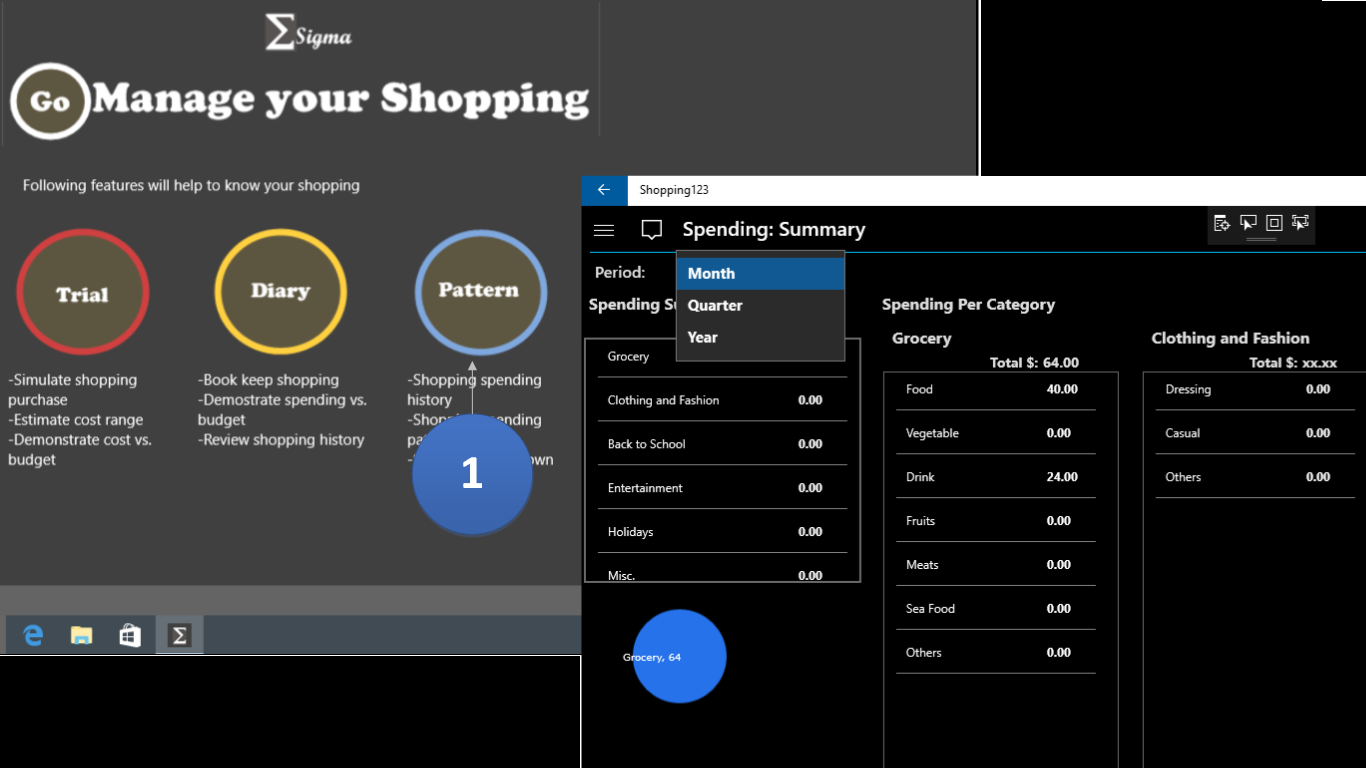This screenshot has height=768, width=1366.
Task: Launch Microsoft Edge from the taskbar
Action: point(33,635)
